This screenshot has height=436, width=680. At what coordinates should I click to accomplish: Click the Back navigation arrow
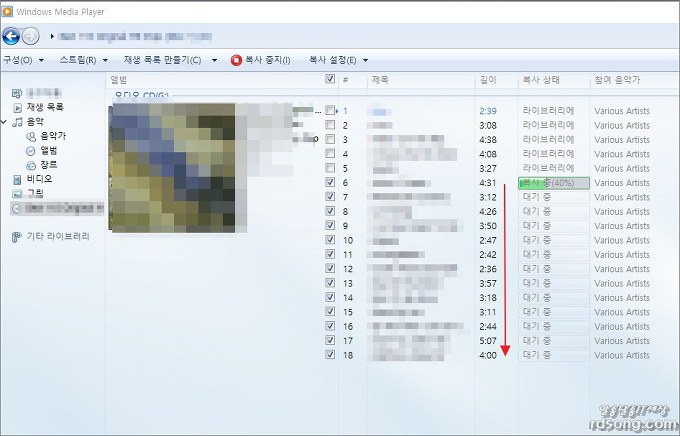(x=11, y=36)
